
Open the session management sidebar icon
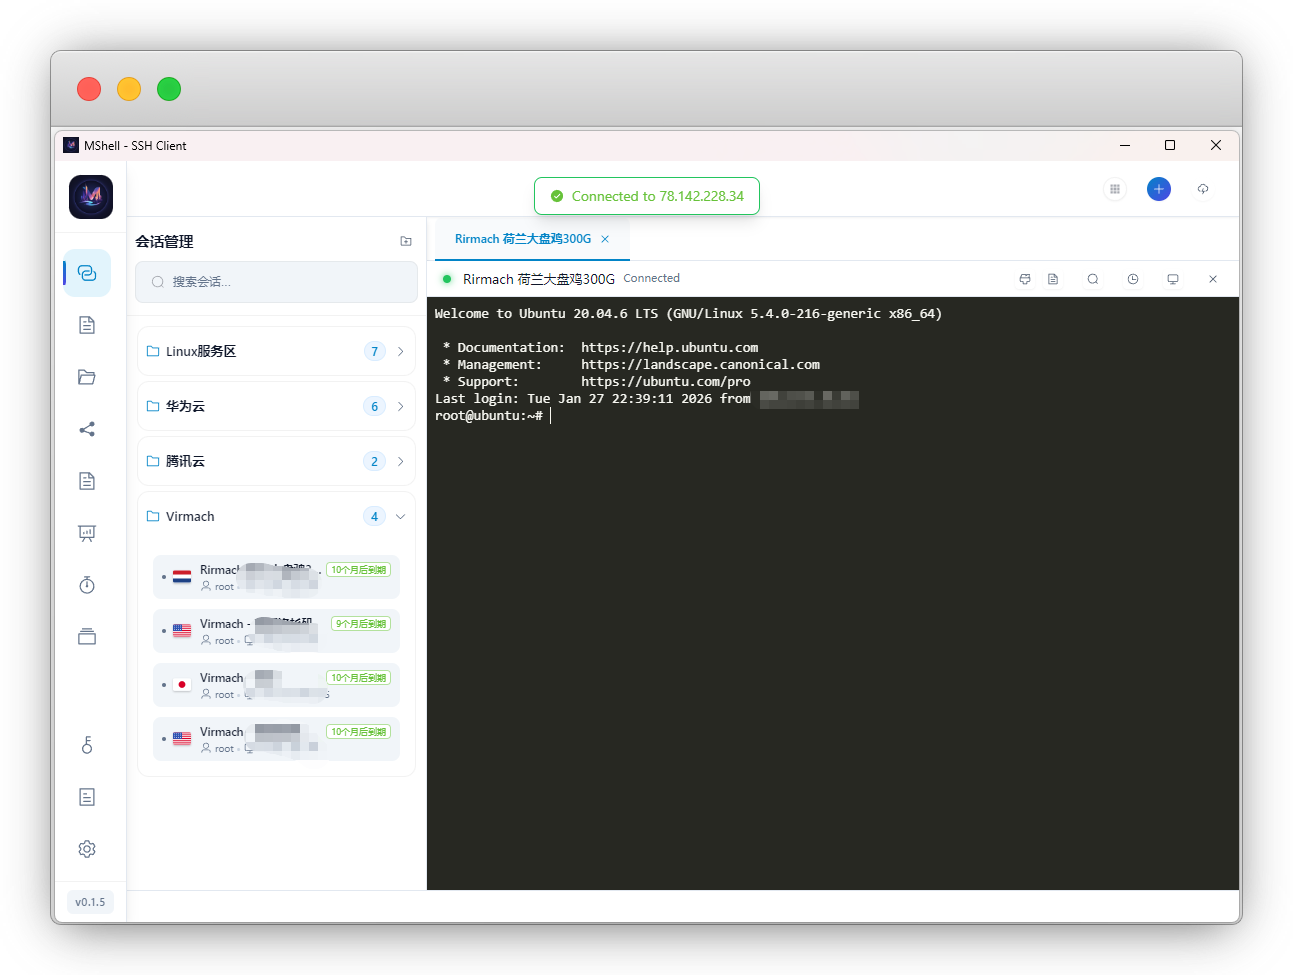pyautogui.click(x=87, y=273)
